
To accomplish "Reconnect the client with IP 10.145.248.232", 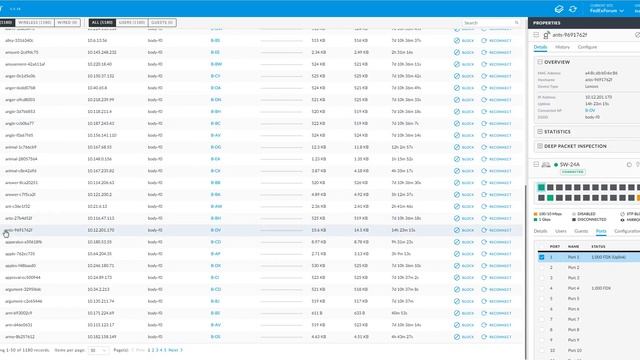I will click(x=496, y=52).
